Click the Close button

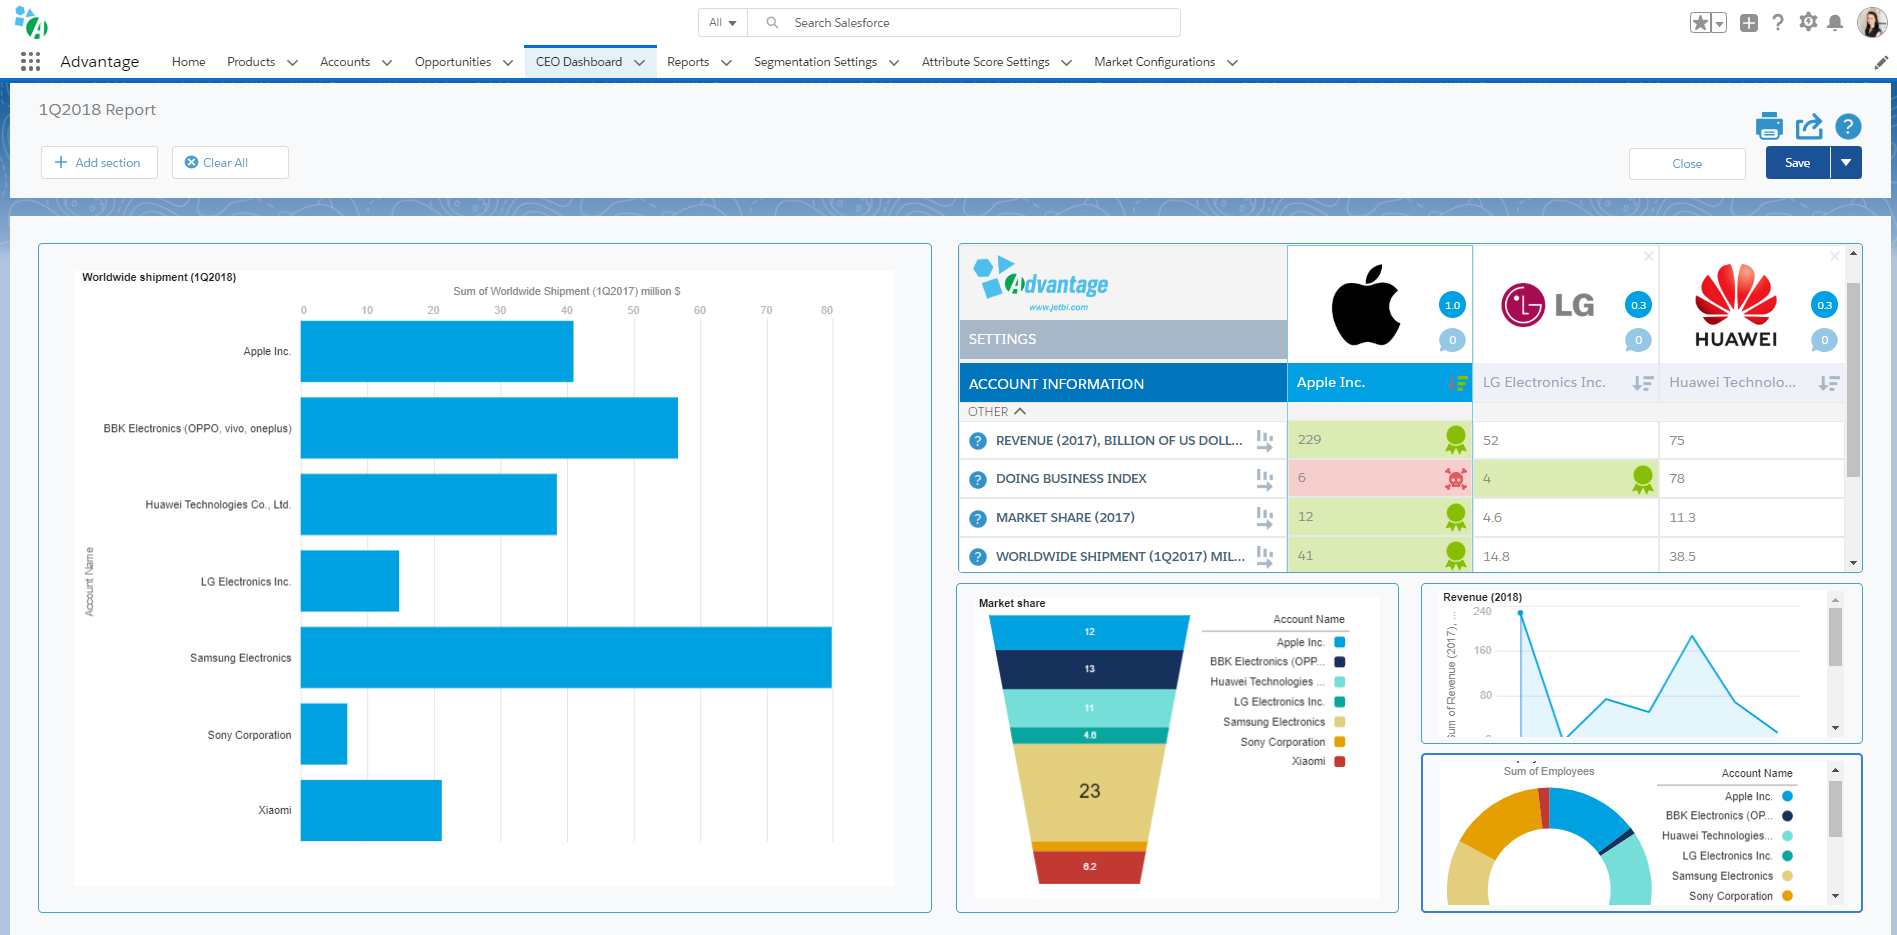(x=1687, y=164)
